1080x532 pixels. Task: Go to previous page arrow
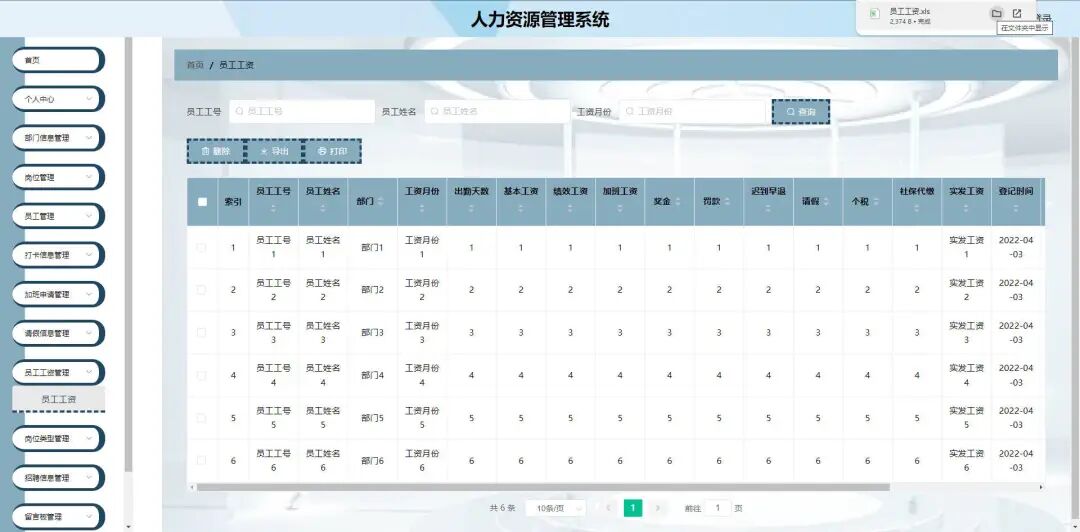point(608,508)
